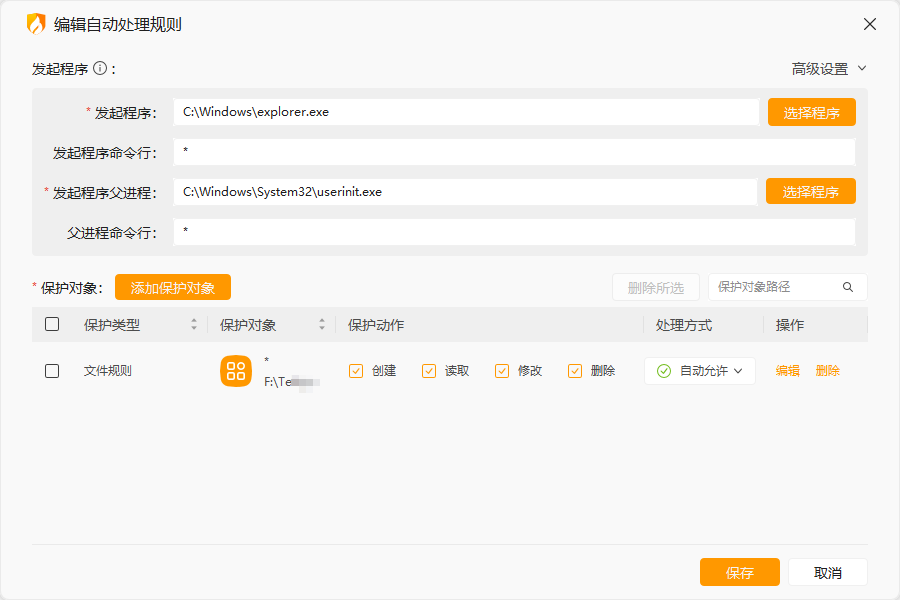The height and width of the screenshot is (600, 900).
Task: Uncheck the 修改 action checkbox
Action: [502, 371]
